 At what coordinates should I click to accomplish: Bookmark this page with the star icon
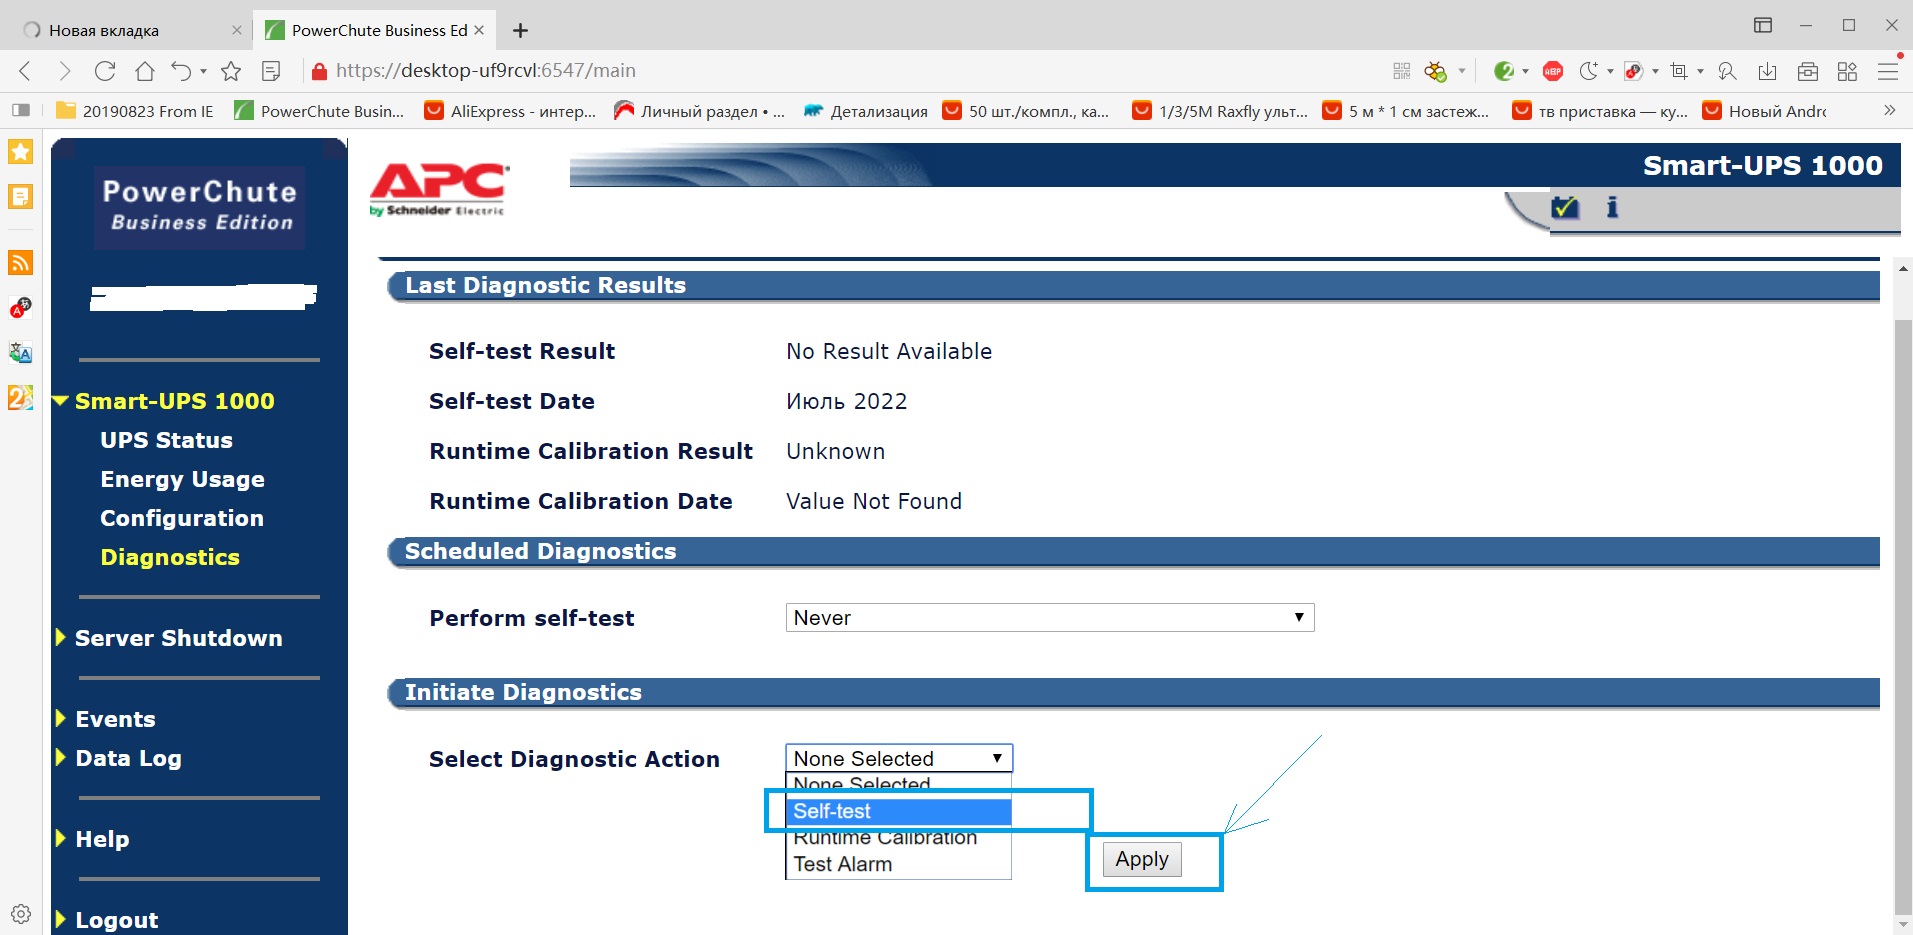pos(231,71)
